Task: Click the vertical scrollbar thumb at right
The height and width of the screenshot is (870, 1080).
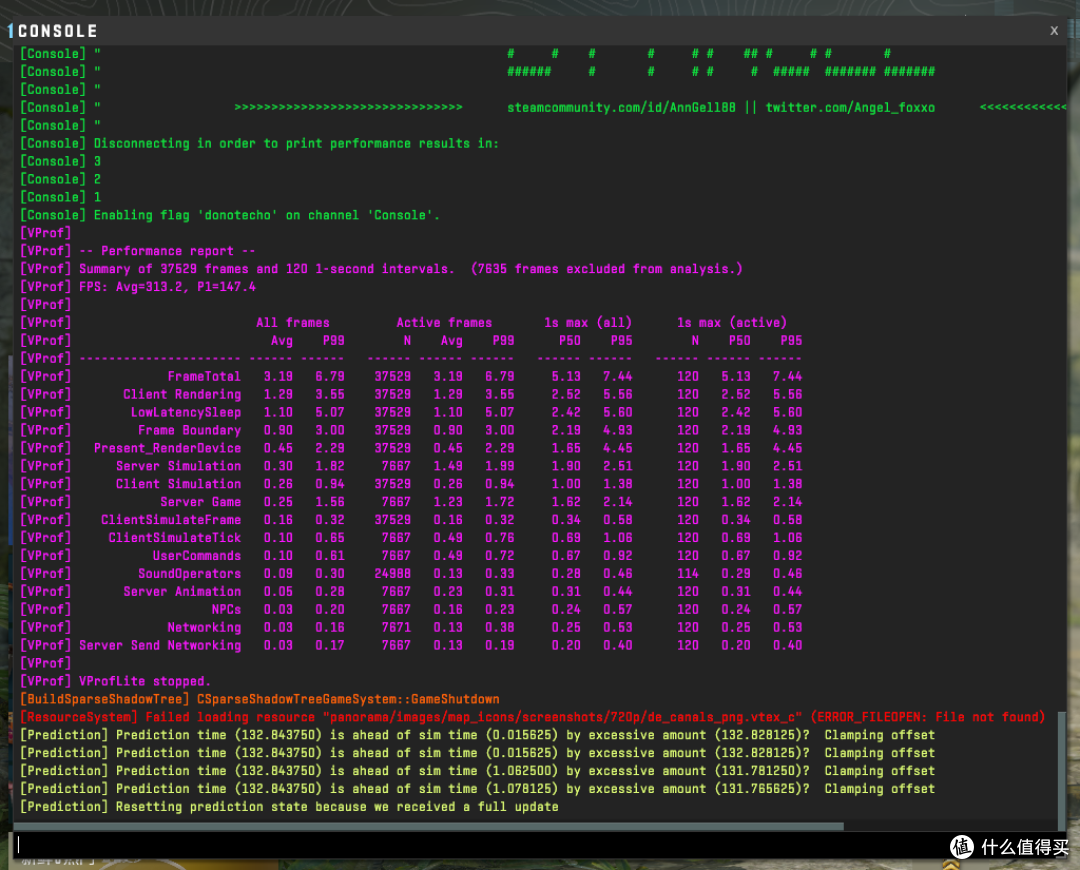Action: click(x=1061, y=770)
